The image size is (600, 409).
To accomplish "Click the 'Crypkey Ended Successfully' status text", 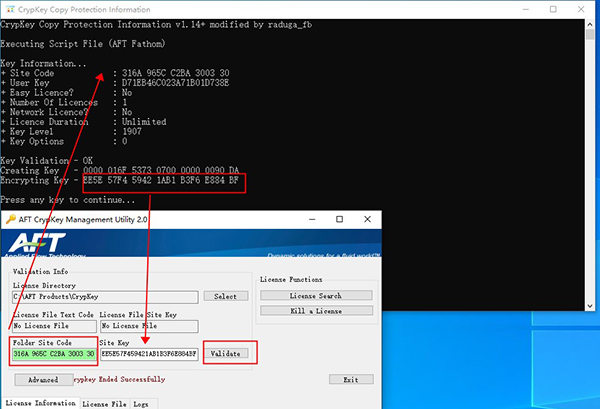I will [x=119, y=380].
